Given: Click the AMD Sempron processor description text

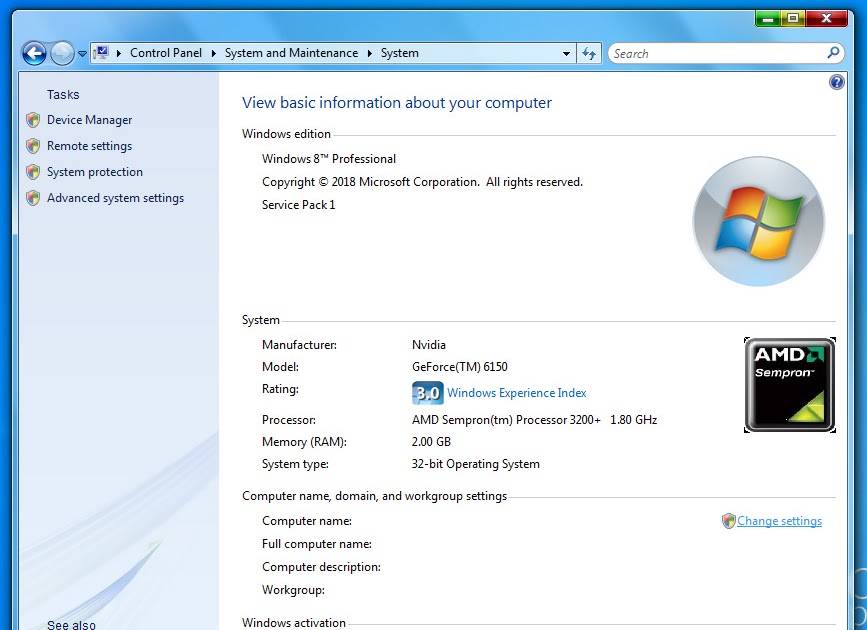Looking at the screenshot, I should click(x=534, y=420).
